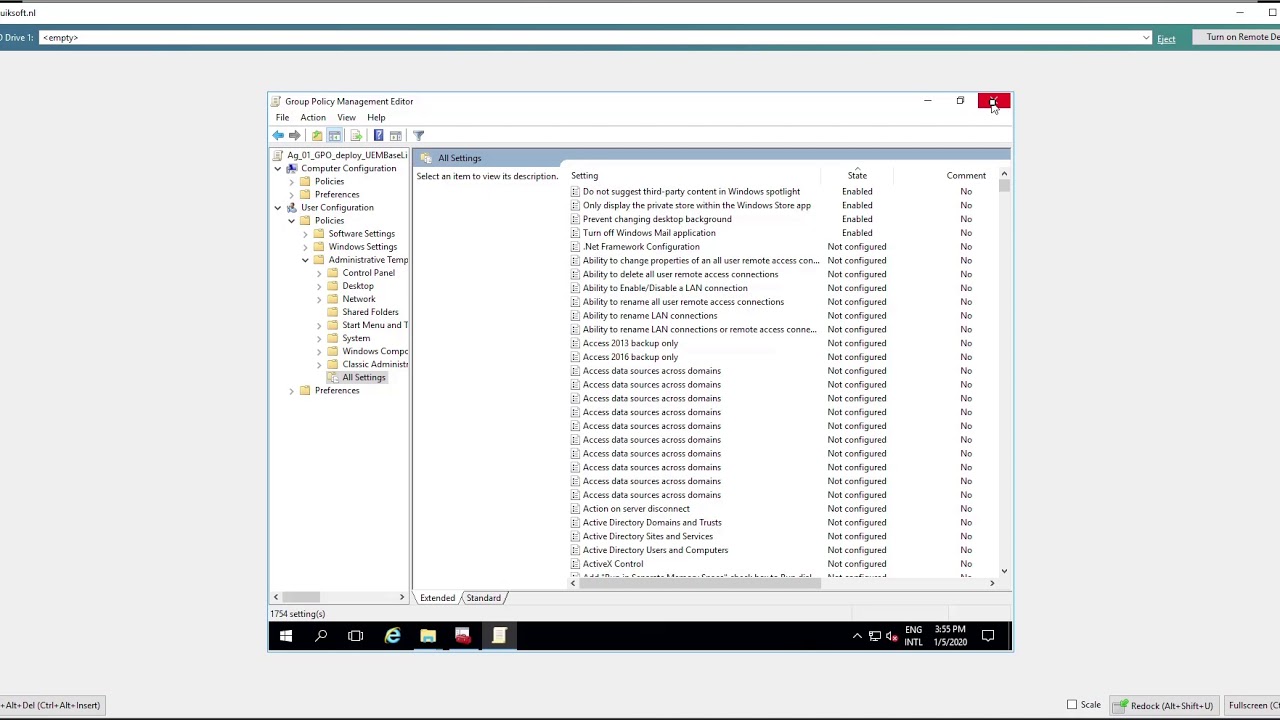The width and height of the screenshot is (1280, 720).
Task: Show hidden tray icons via the chevron
Action: [857, 636]
